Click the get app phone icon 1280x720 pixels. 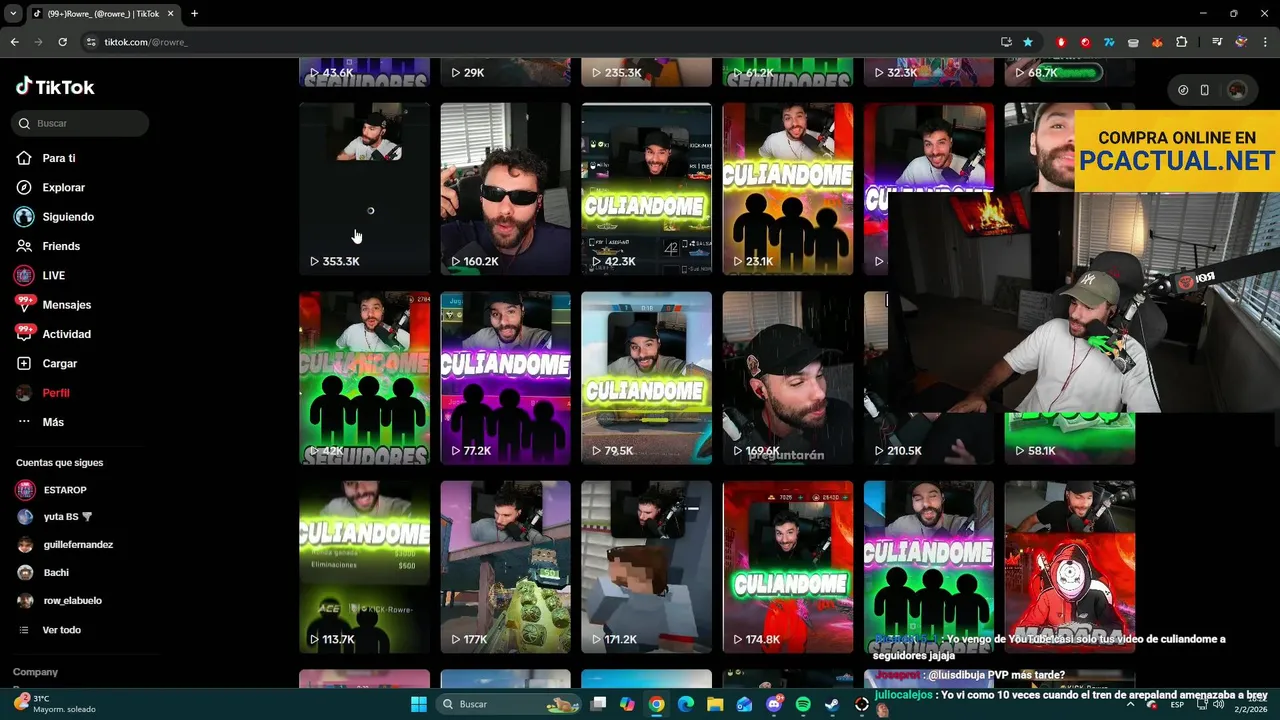(1204, 90)
